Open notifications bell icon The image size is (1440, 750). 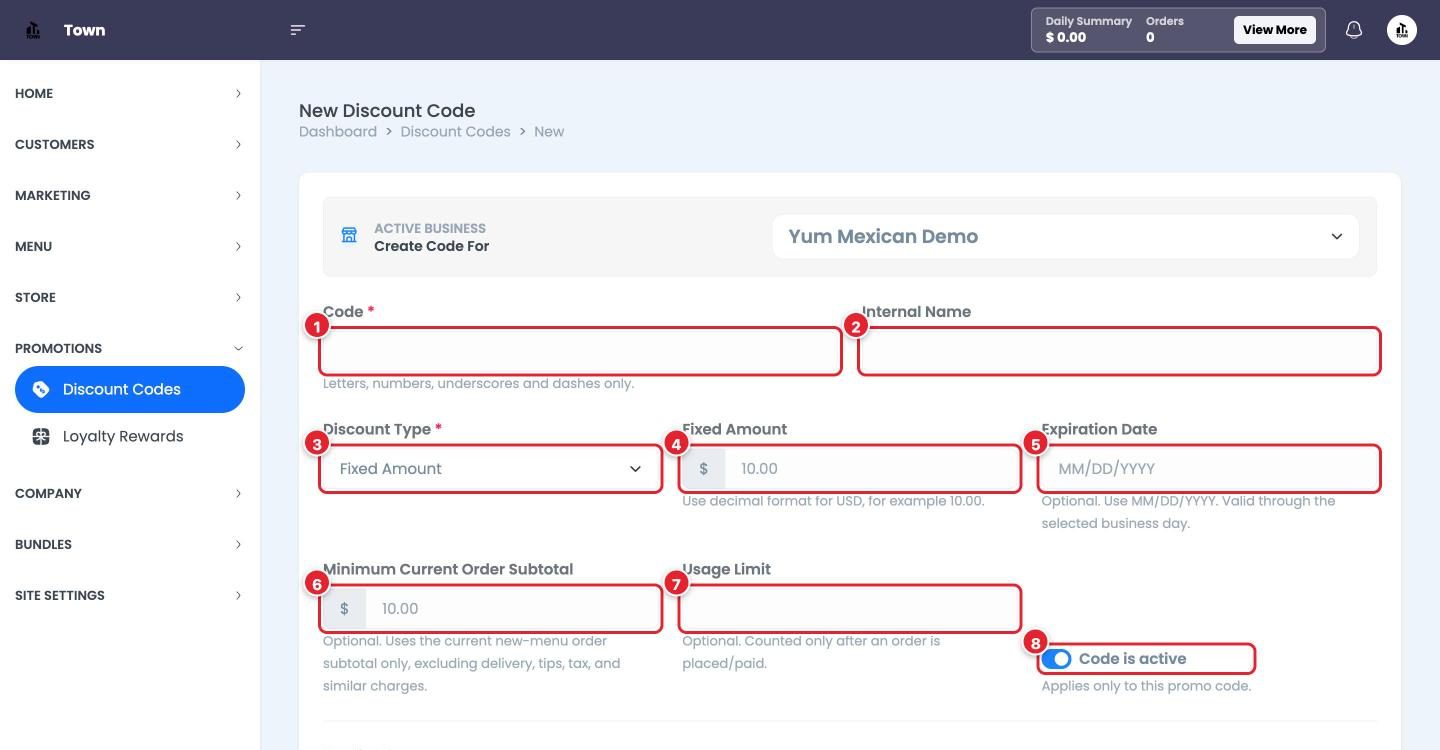tap(1354, 30)
